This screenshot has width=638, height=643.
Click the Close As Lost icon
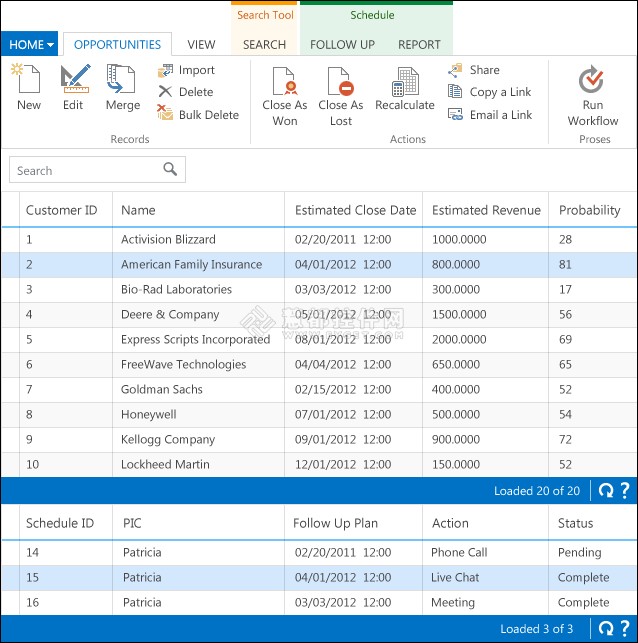340,81
